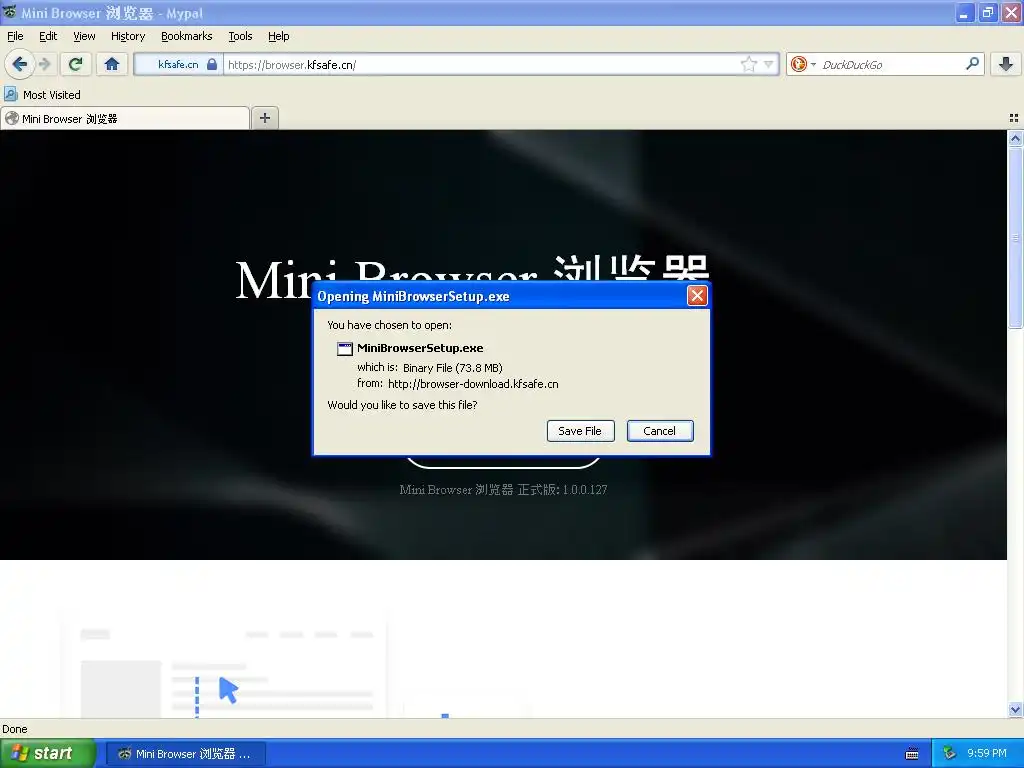Add a new tab with plus button

[264, 118]
